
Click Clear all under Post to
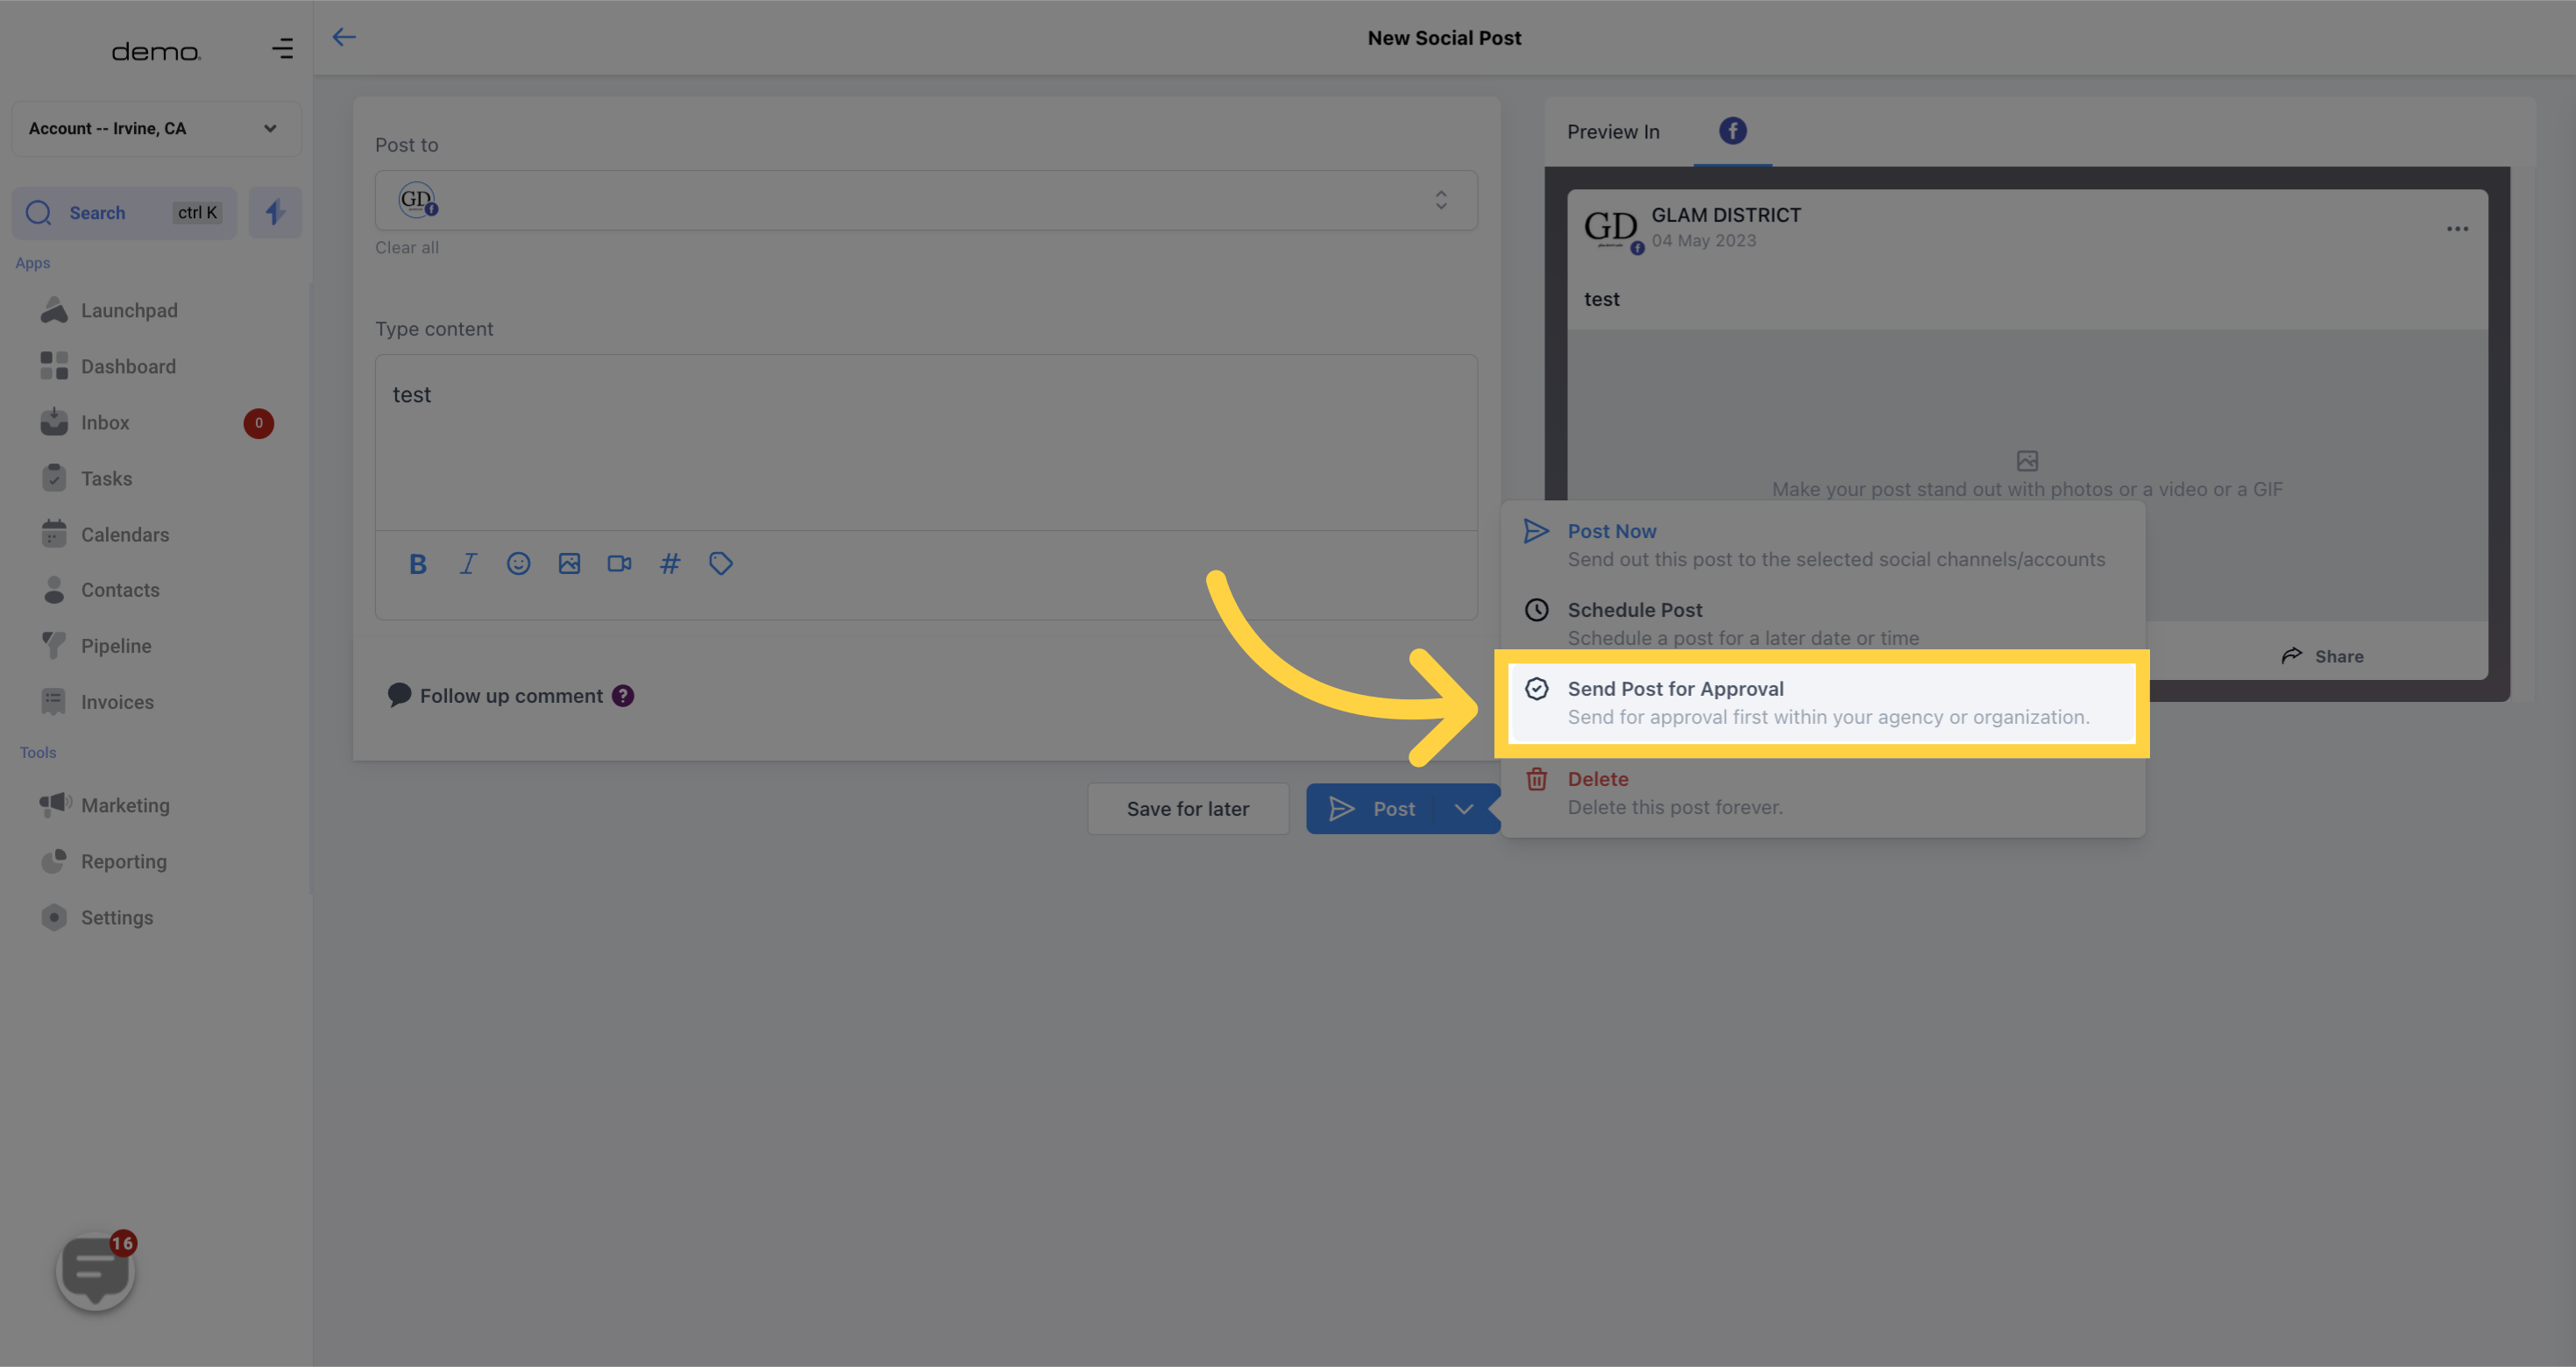pyautogui.click(x=407, y=247)
